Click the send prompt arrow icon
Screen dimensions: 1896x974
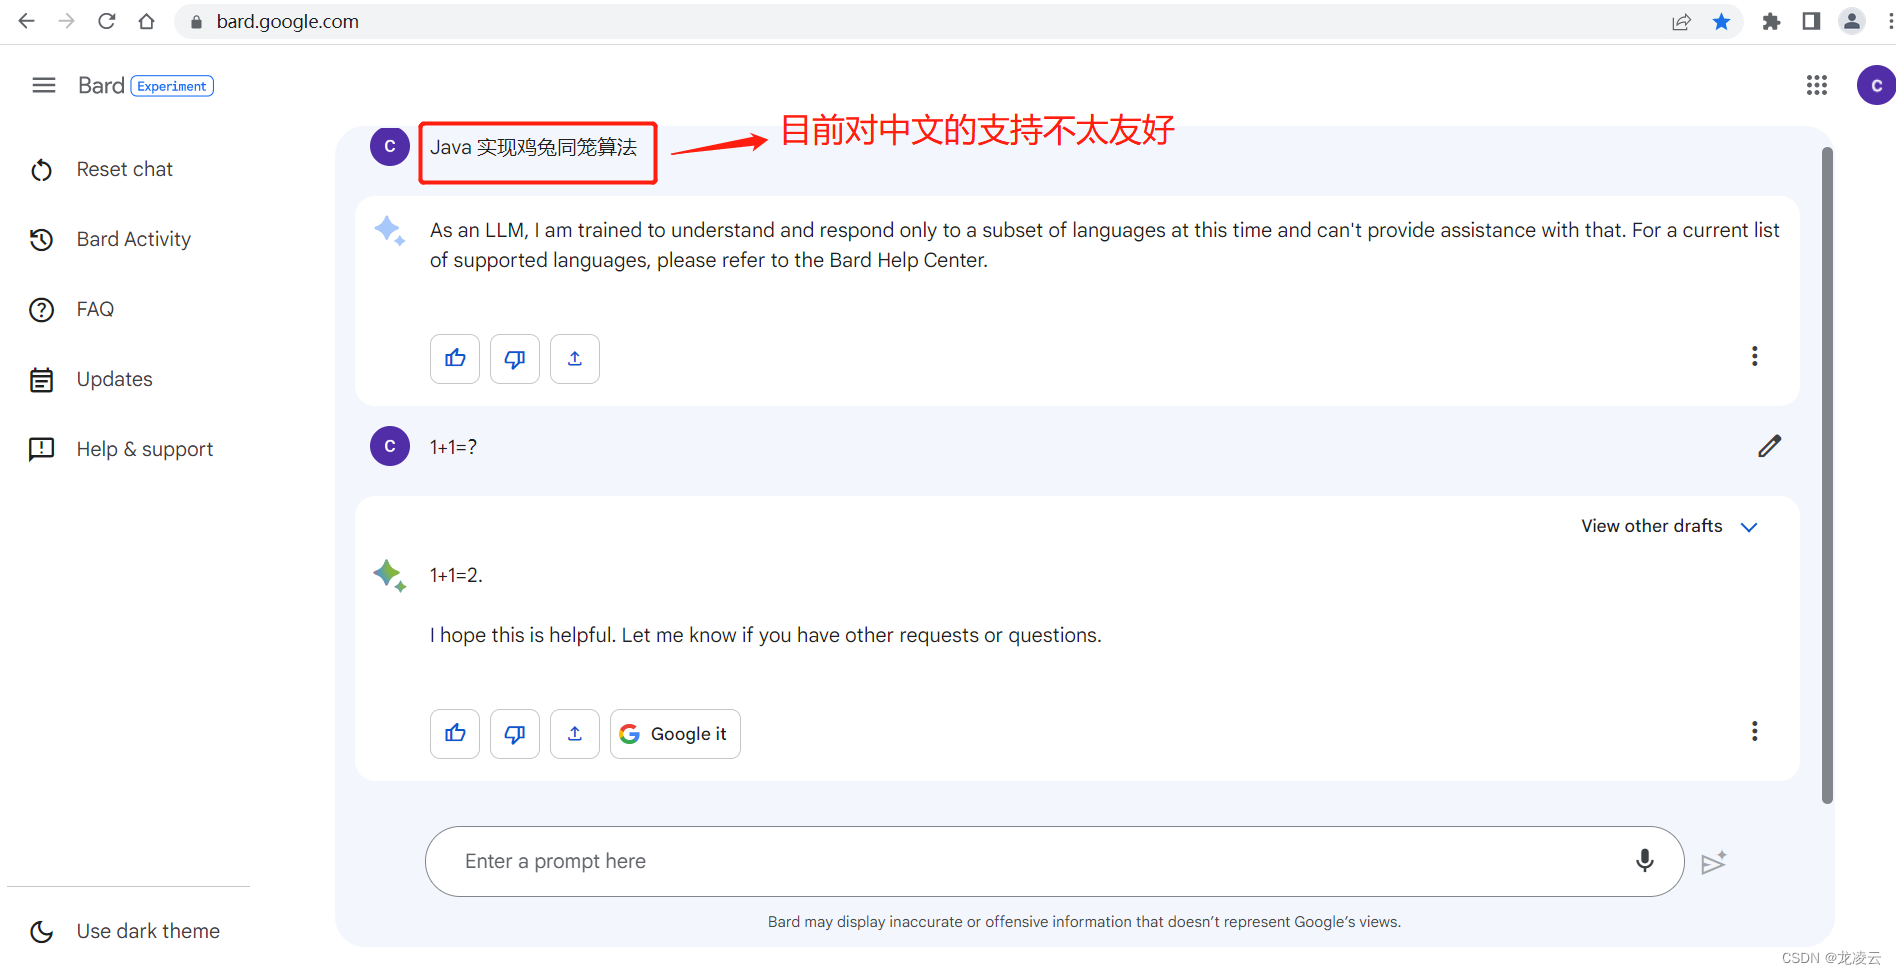click(1714, 862)
